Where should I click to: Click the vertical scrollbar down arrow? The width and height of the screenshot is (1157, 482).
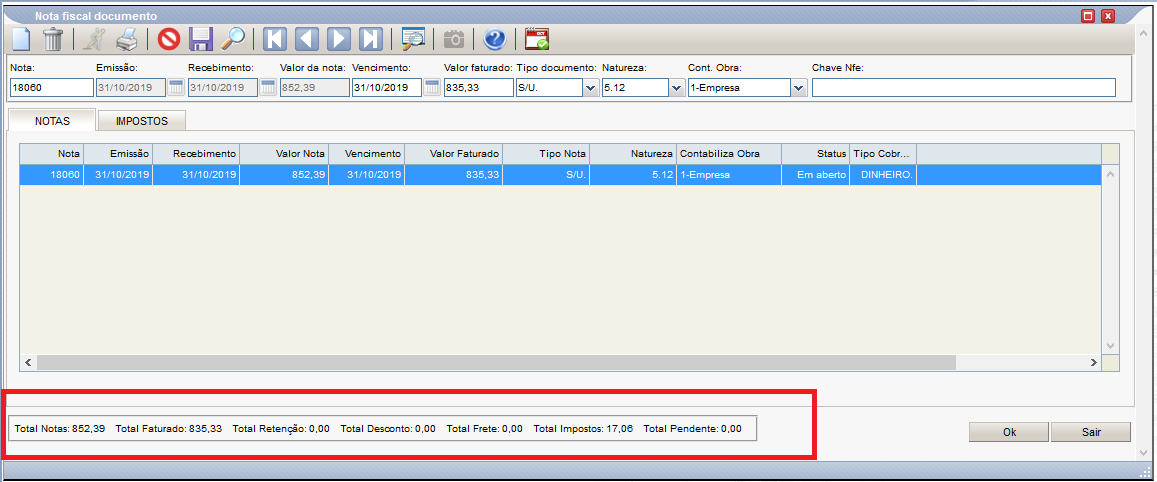coord(1111,345)
